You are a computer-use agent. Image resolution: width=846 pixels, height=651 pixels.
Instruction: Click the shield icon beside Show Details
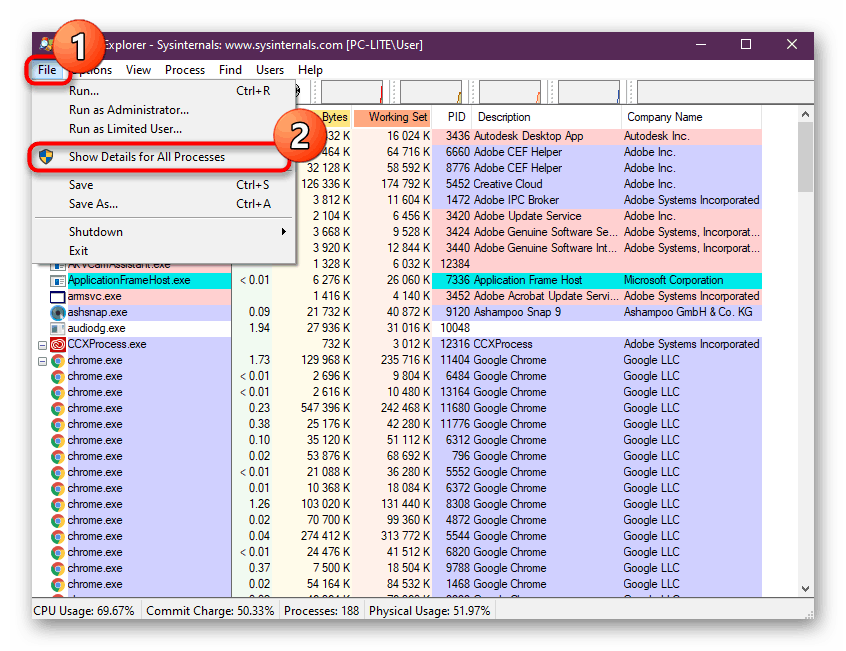coord(46,157)
